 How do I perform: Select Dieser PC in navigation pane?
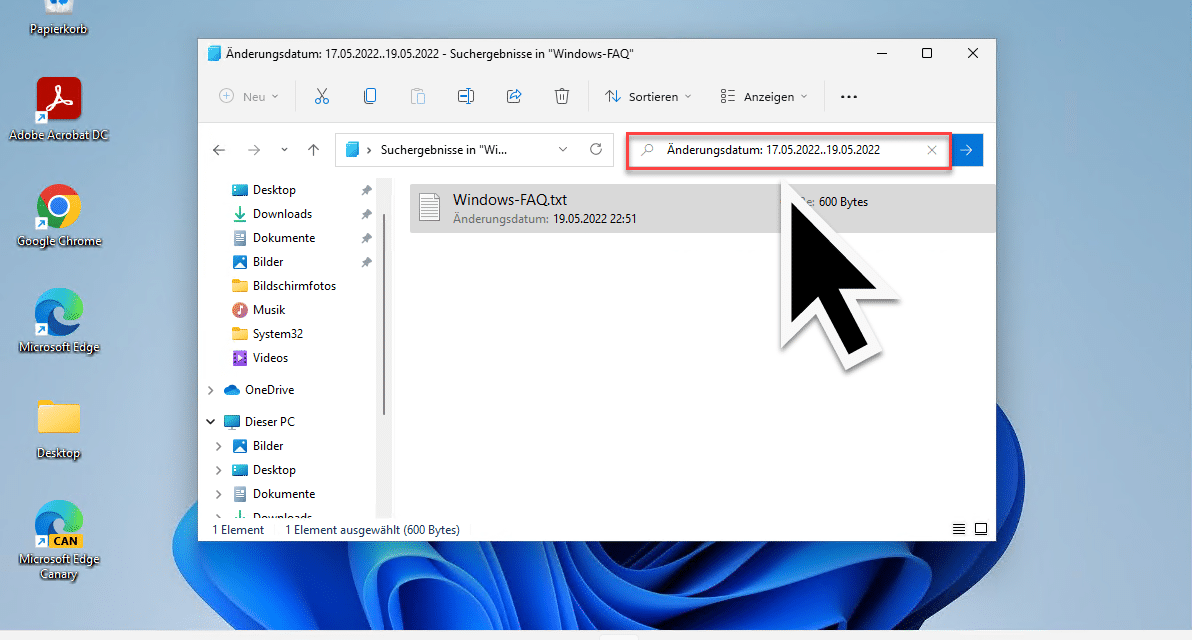[269, 422]
